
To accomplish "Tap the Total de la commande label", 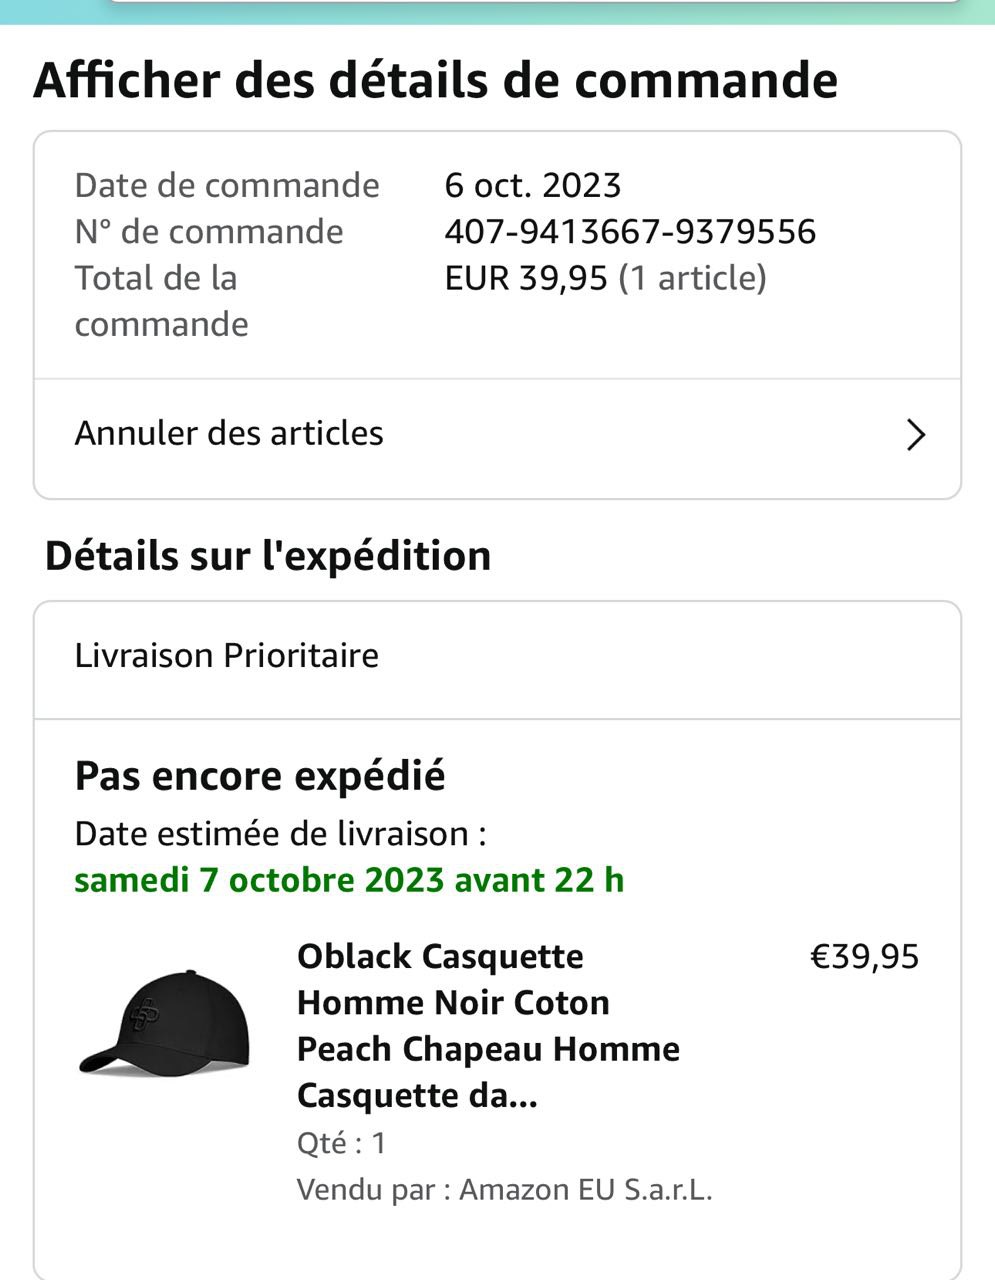I will pos(161,301).
